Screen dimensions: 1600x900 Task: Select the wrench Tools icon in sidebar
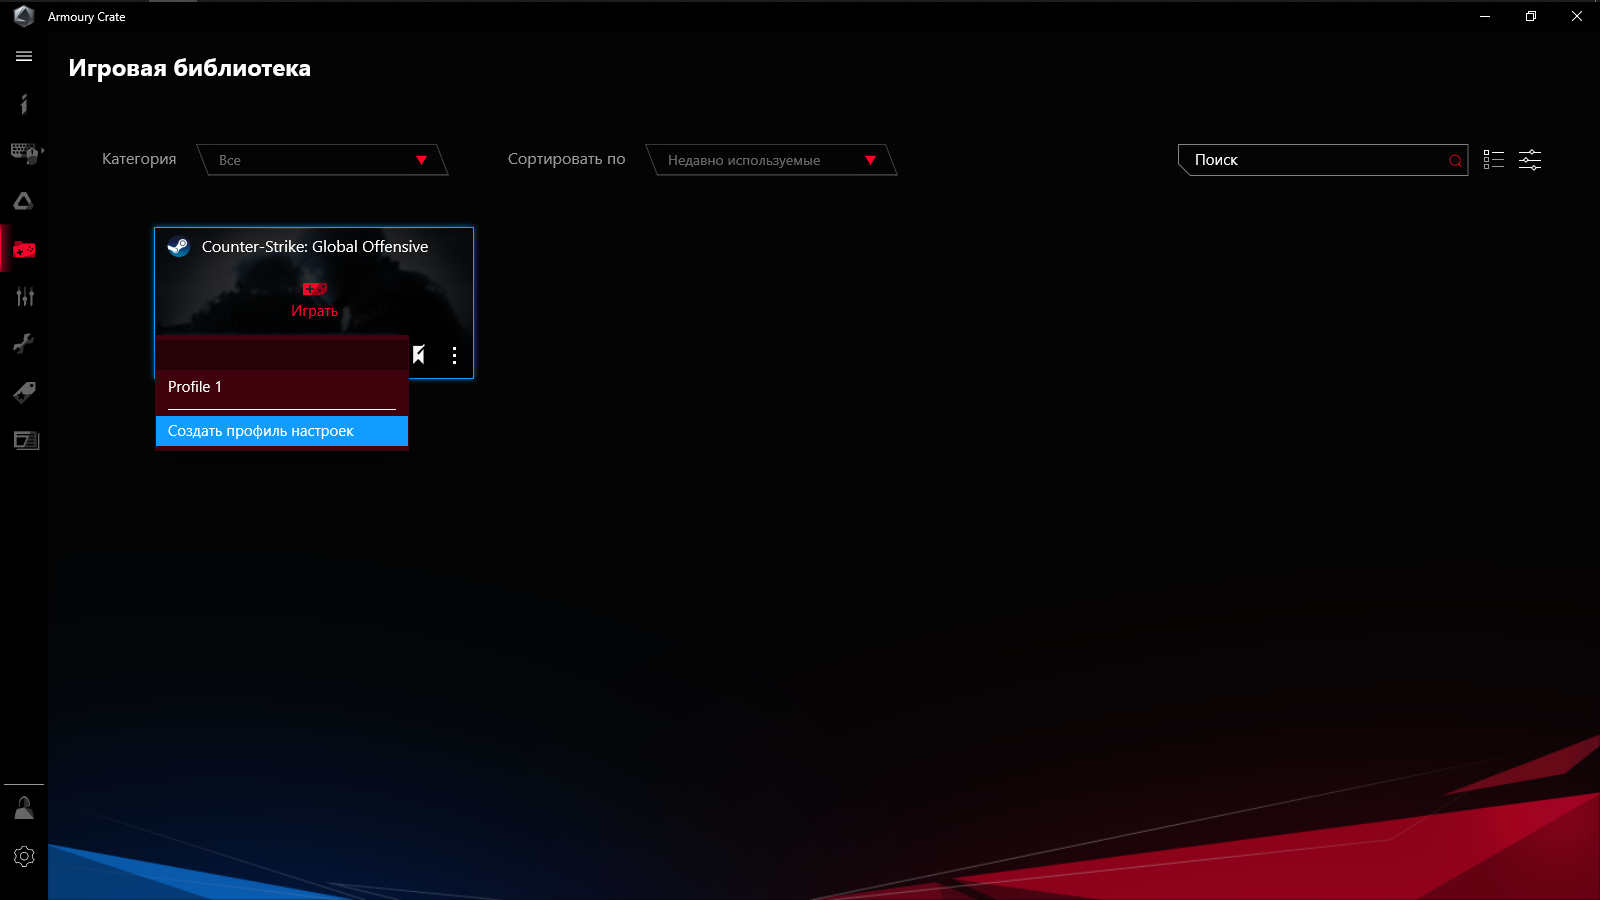coord(24,344)
